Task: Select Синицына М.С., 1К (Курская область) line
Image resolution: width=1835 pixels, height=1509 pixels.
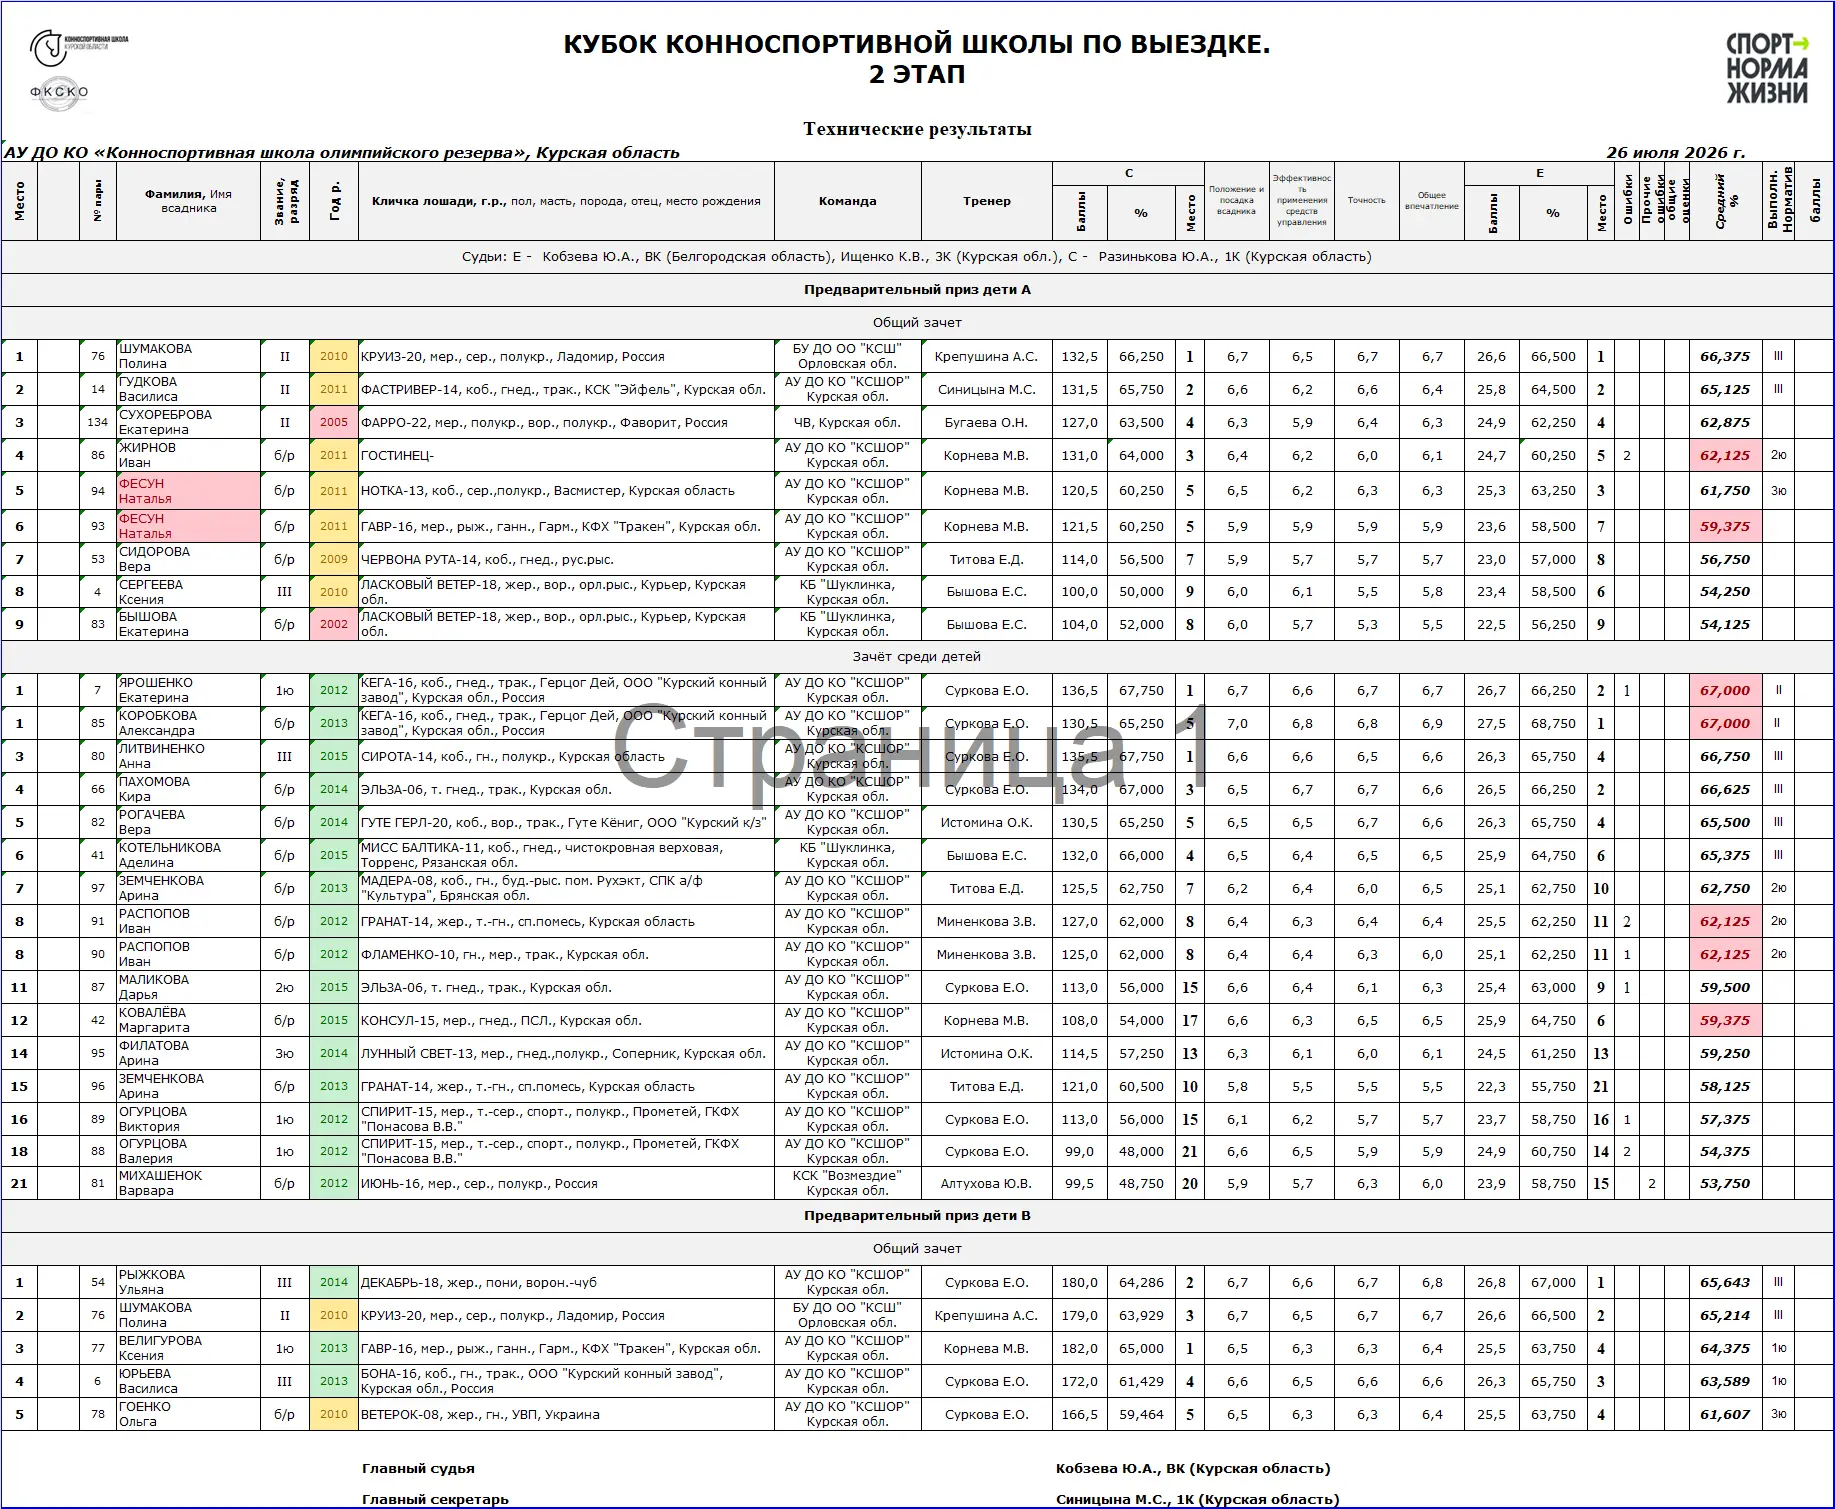Action: [x=1197, y=1499]
